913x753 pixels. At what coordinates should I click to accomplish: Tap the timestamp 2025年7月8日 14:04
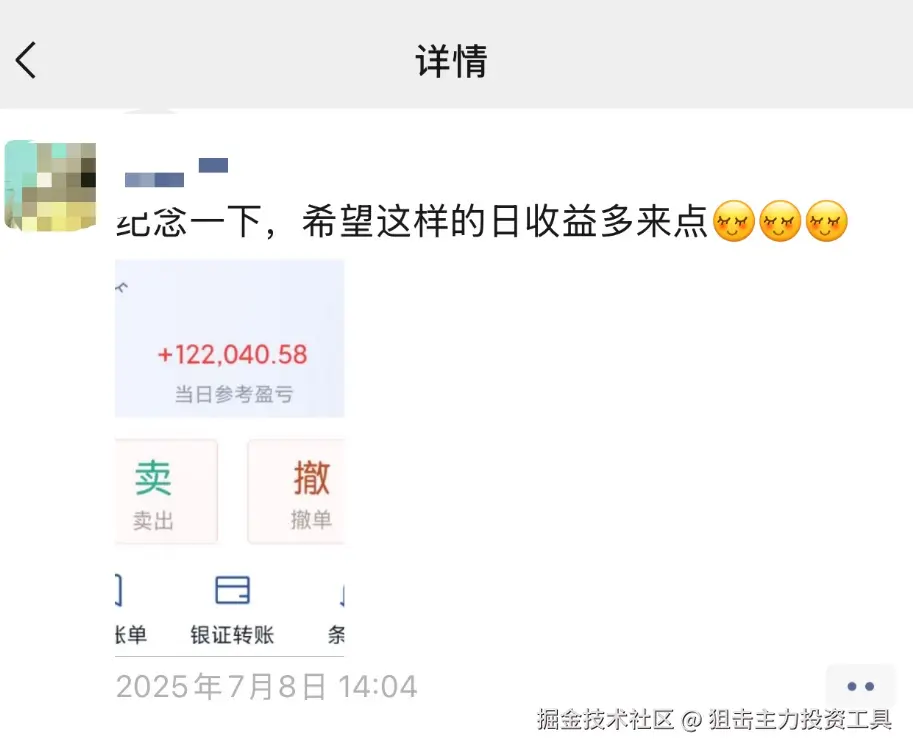267,686
